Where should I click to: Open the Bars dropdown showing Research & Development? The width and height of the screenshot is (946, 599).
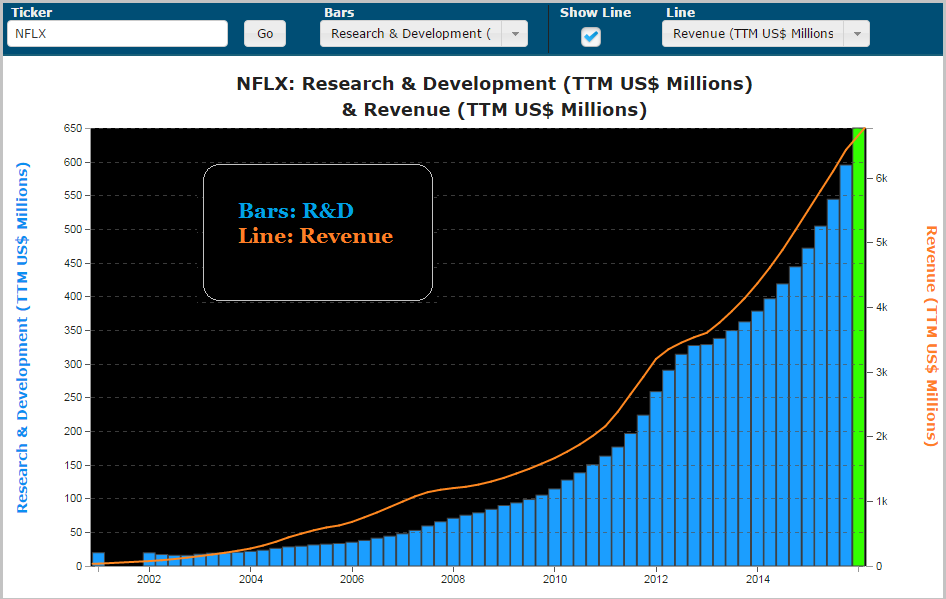pos(424,34)
